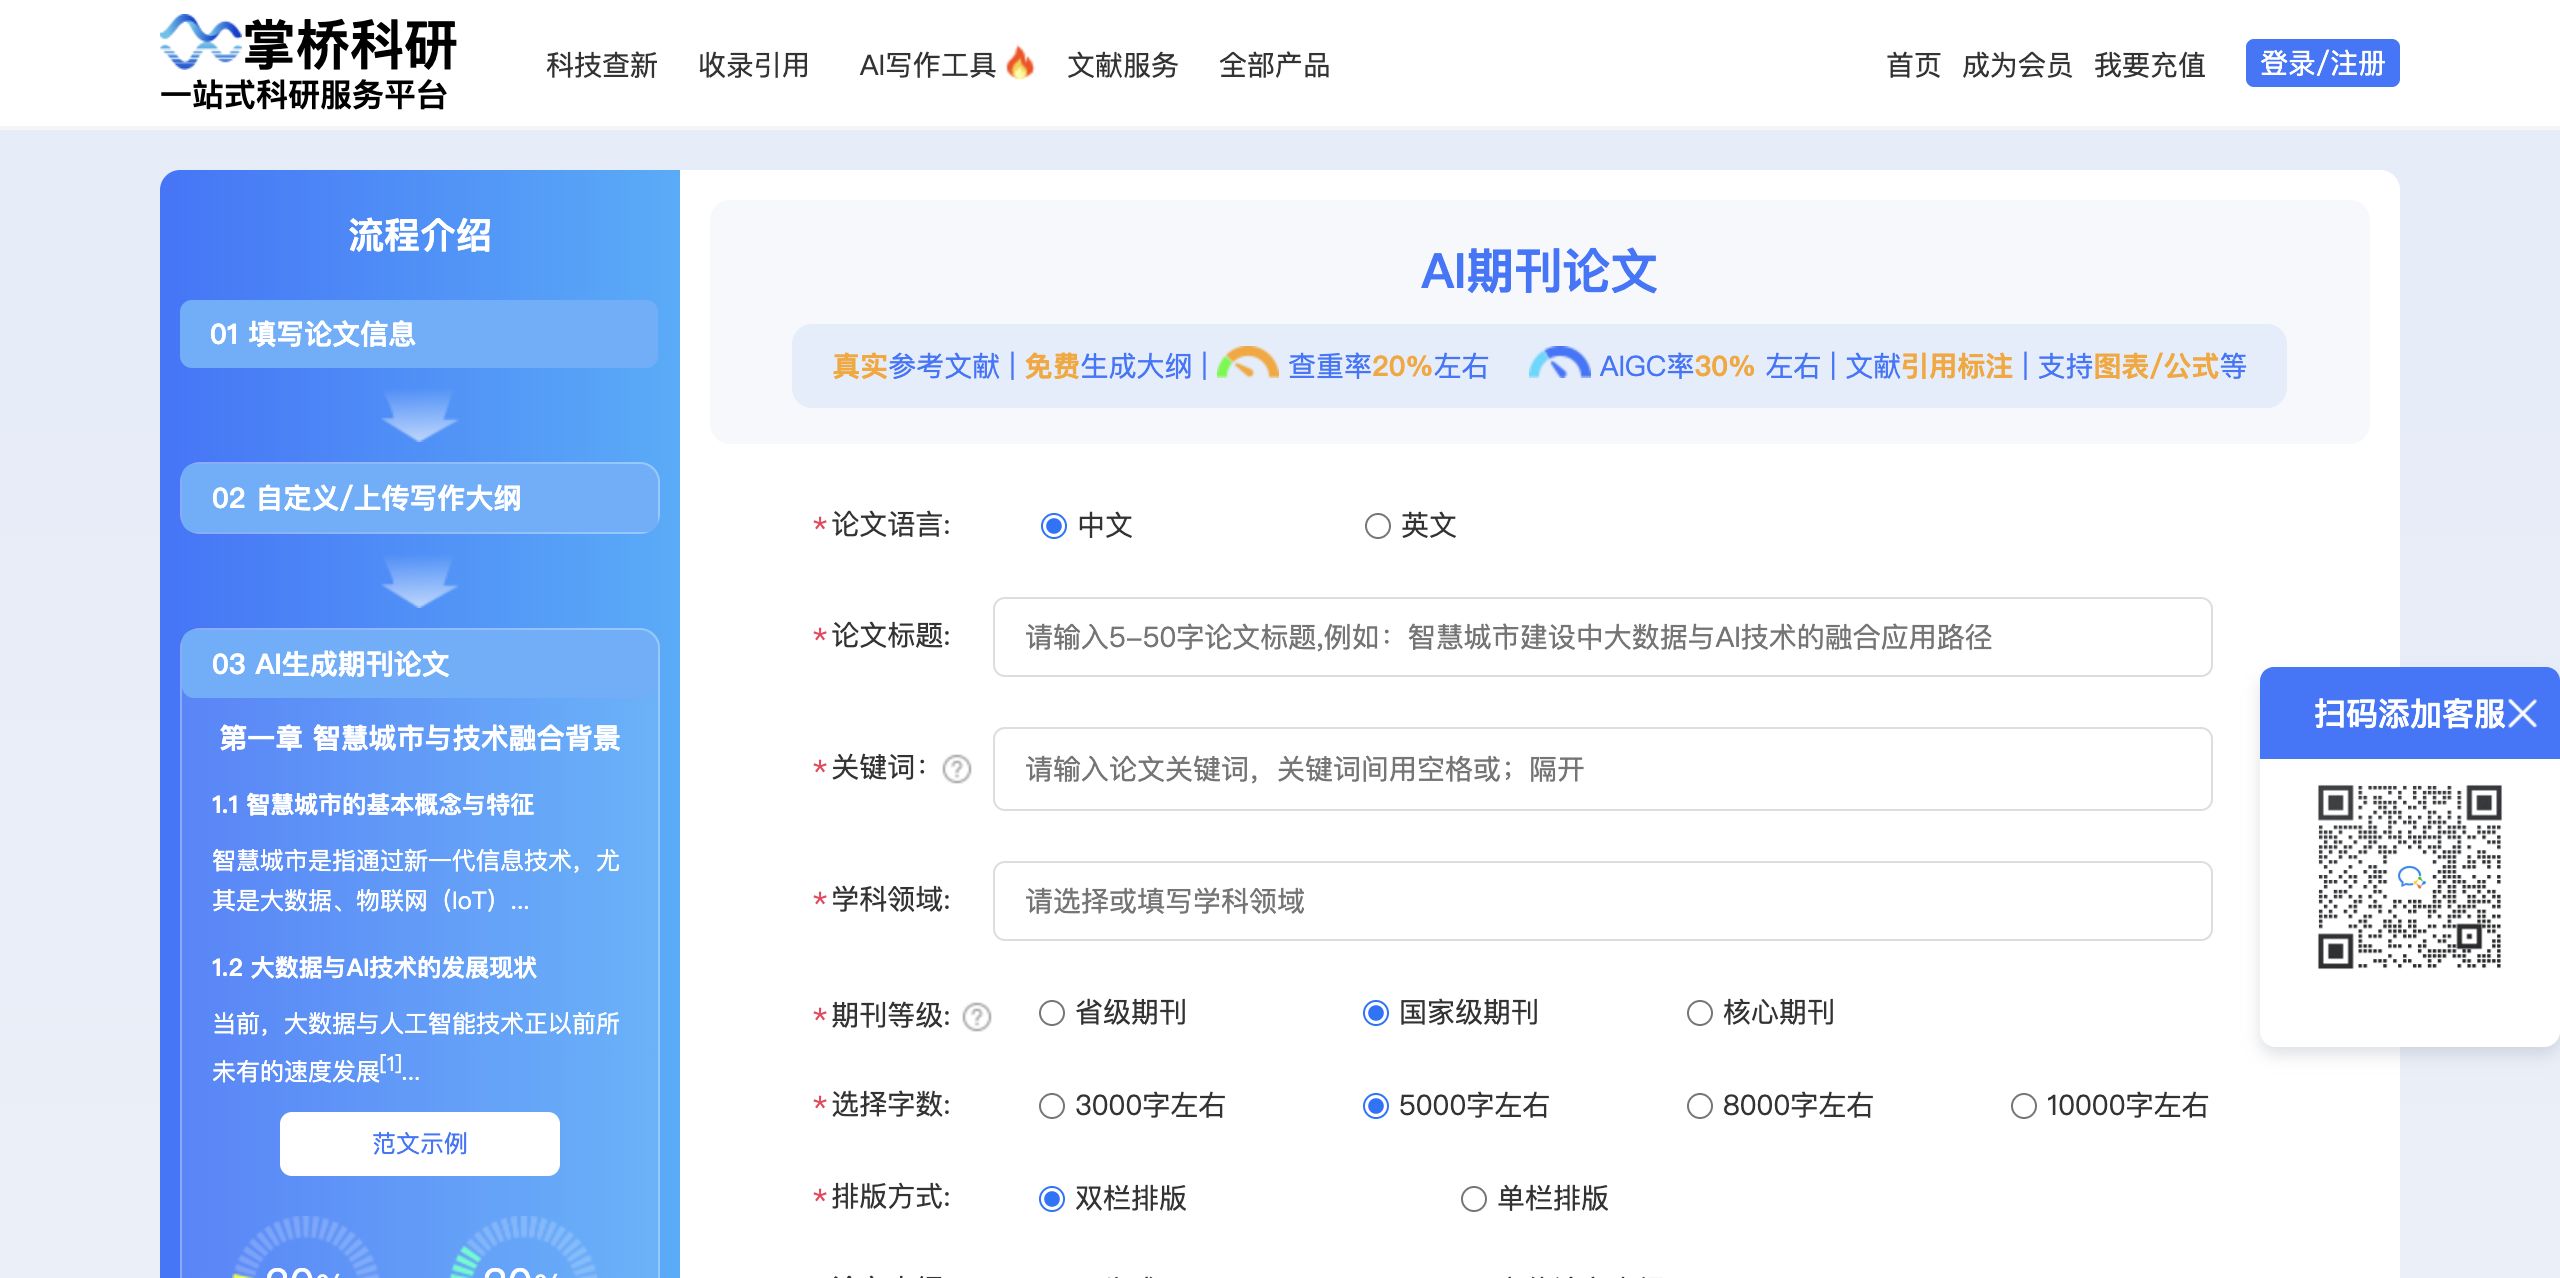Click the orange 查重率 gauge icon
This screenshot has width=2560, height=1278.
(x=1247, y=364)
